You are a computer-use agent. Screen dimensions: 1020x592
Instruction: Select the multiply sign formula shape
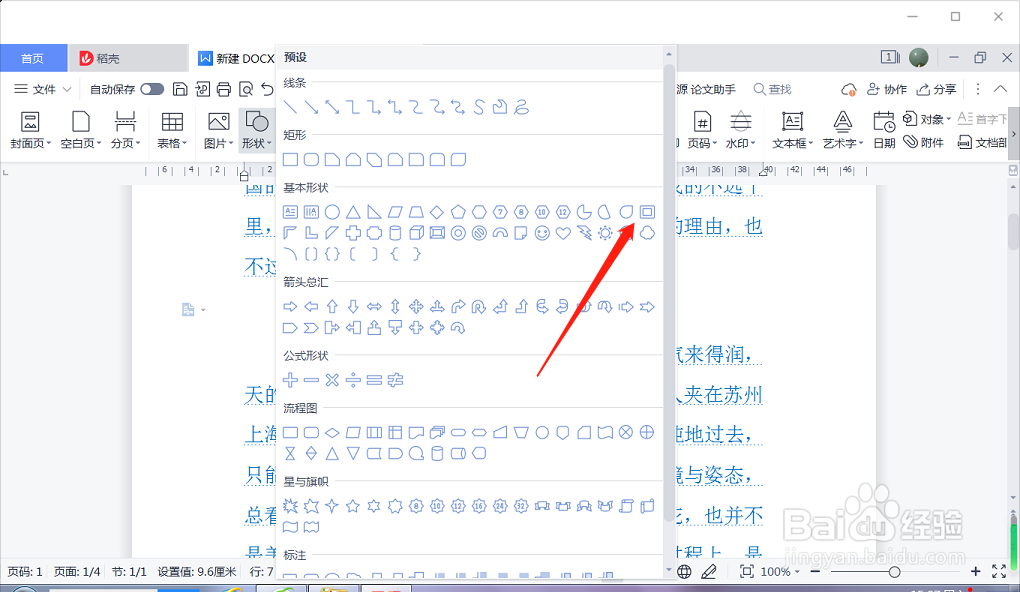[x=332, y=380]
